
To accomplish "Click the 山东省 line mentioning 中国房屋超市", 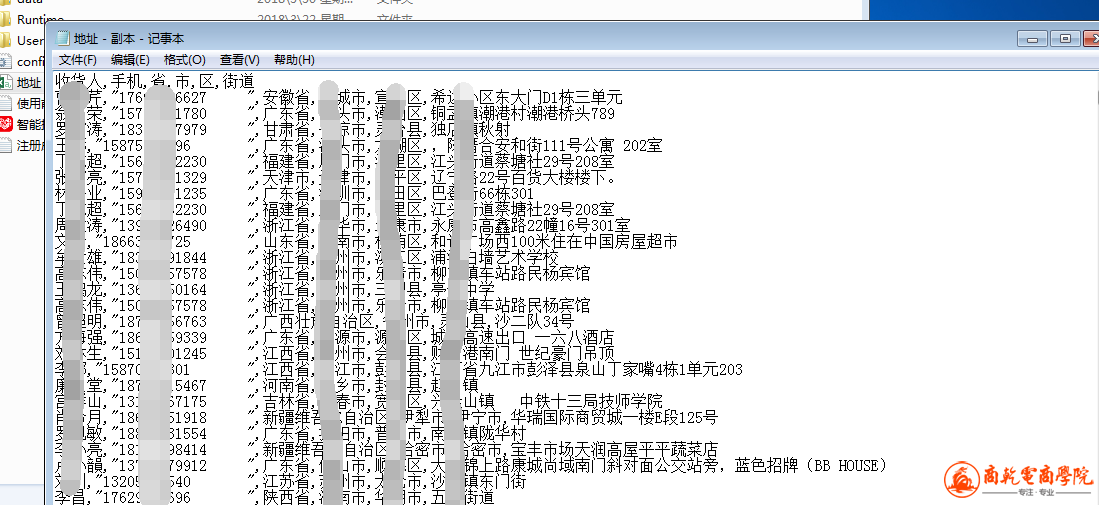I will (x=367, y=242).
